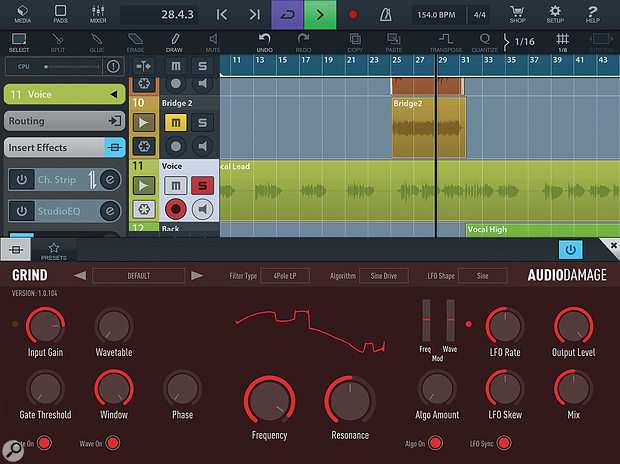Viewport: 620px width, 464px height.
Task: Start playback with the Play button
Action: (x=320, y=15)
